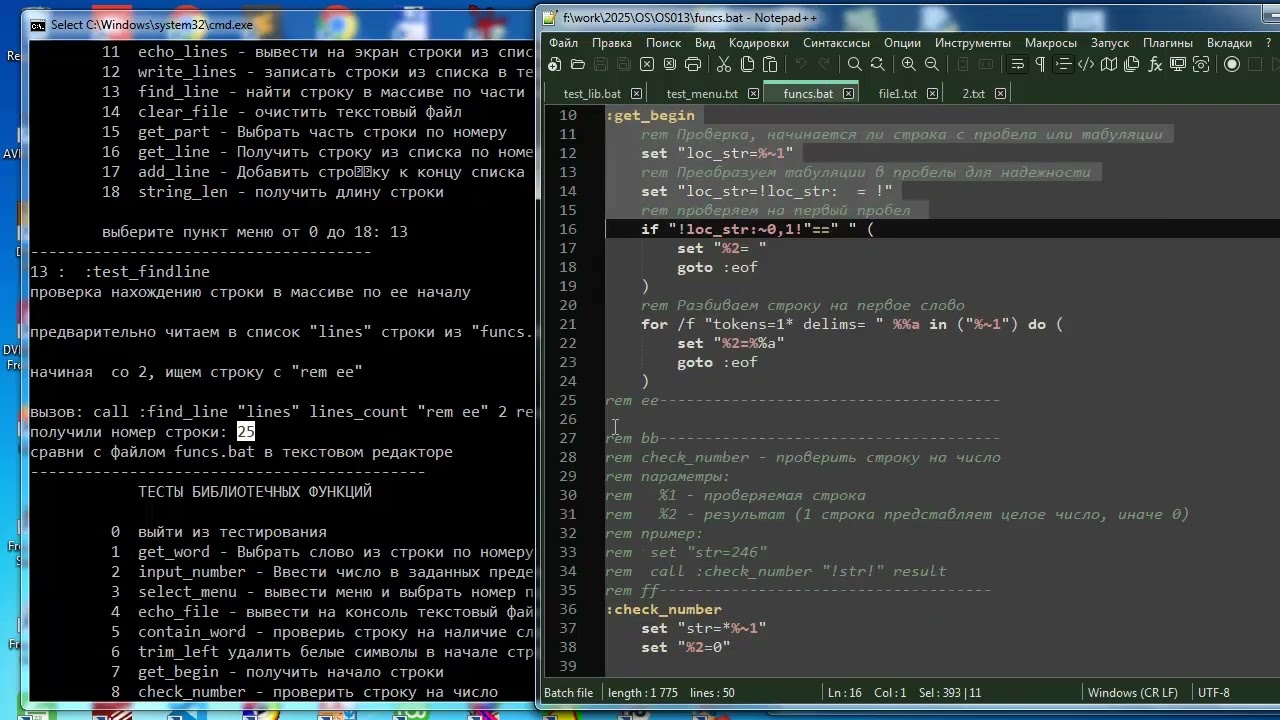The image size is (1280, 720).
Task: Click the highlighted 25 in the cmd window
Action: [246, 432]
